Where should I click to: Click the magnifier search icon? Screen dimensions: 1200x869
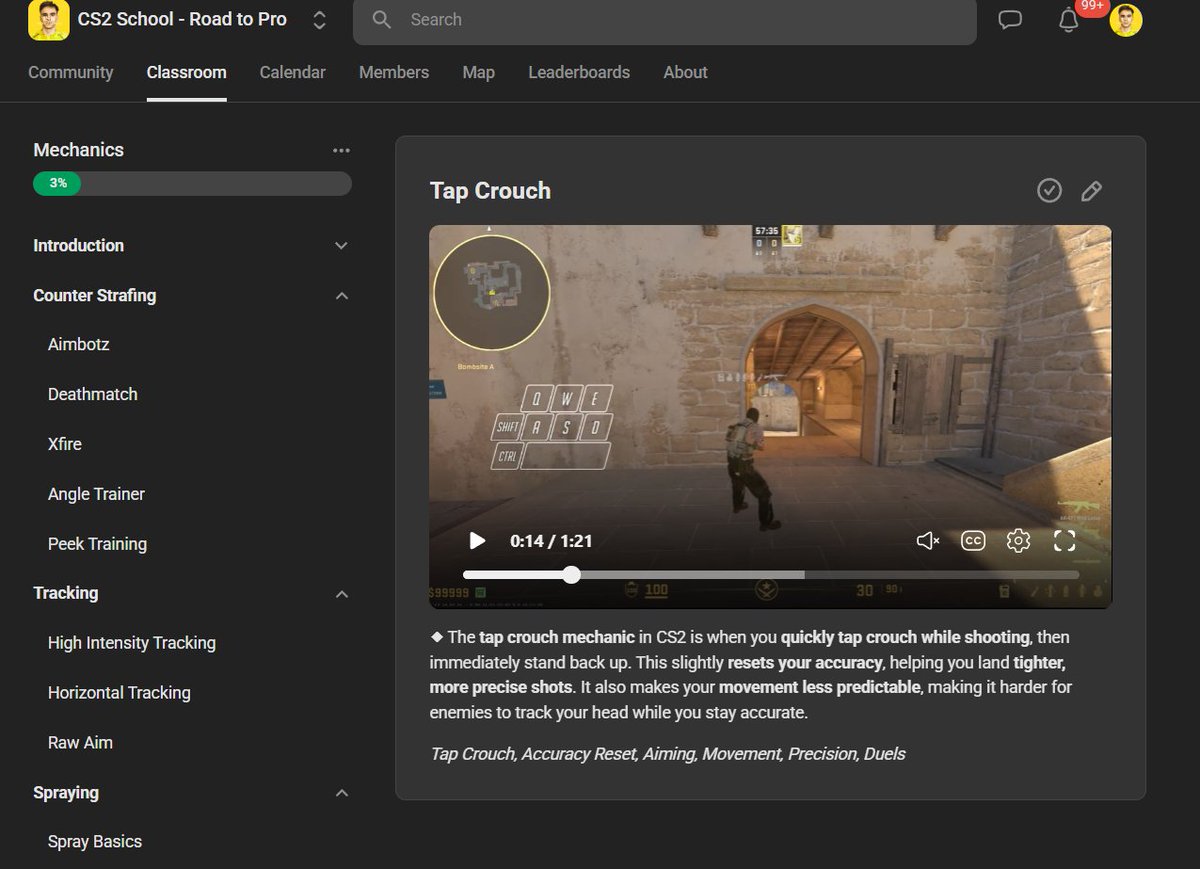381,20
